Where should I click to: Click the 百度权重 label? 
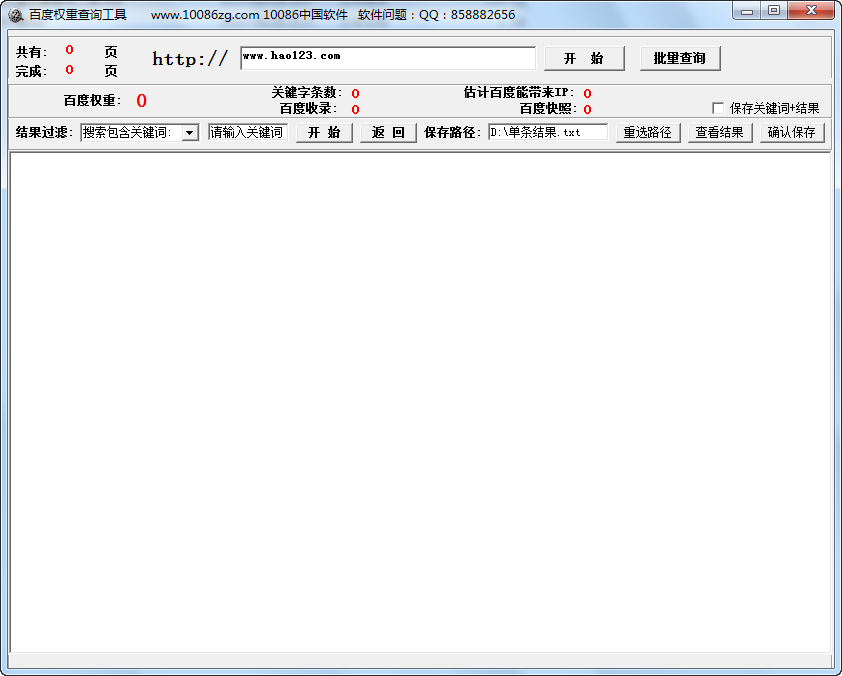(x=92, y=100)
